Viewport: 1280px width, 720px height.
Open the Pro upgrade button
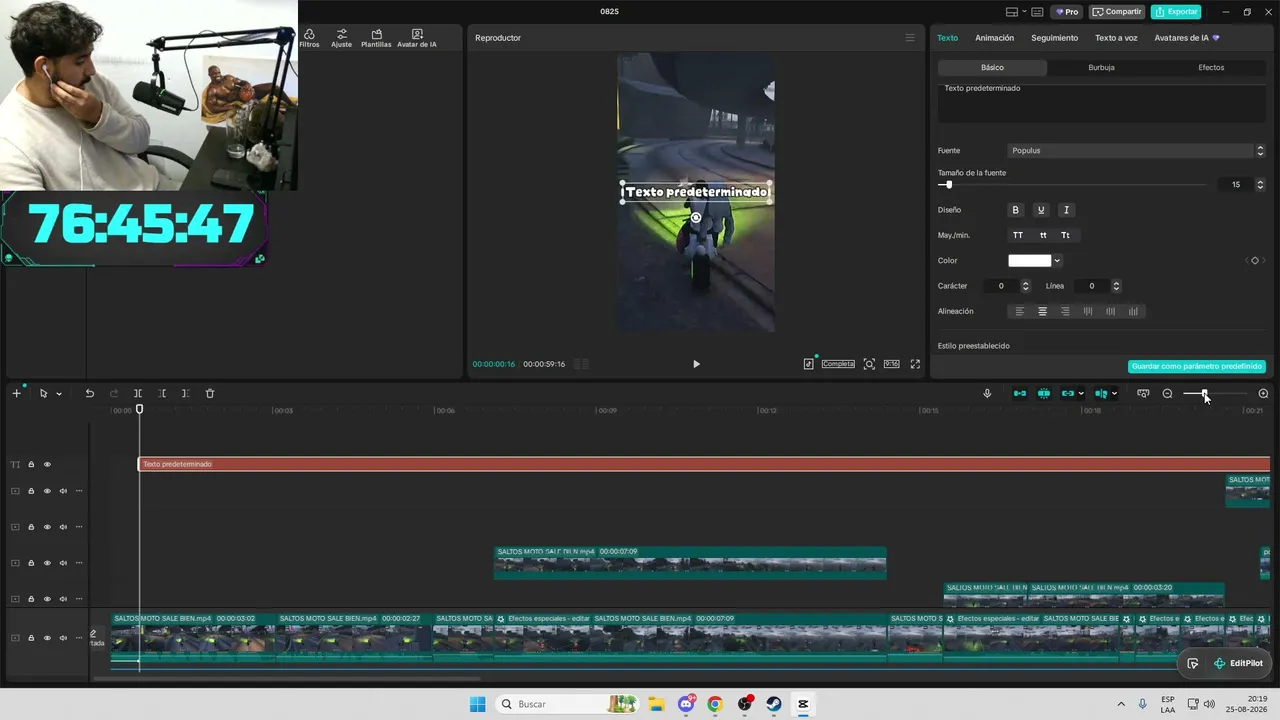1066,12
